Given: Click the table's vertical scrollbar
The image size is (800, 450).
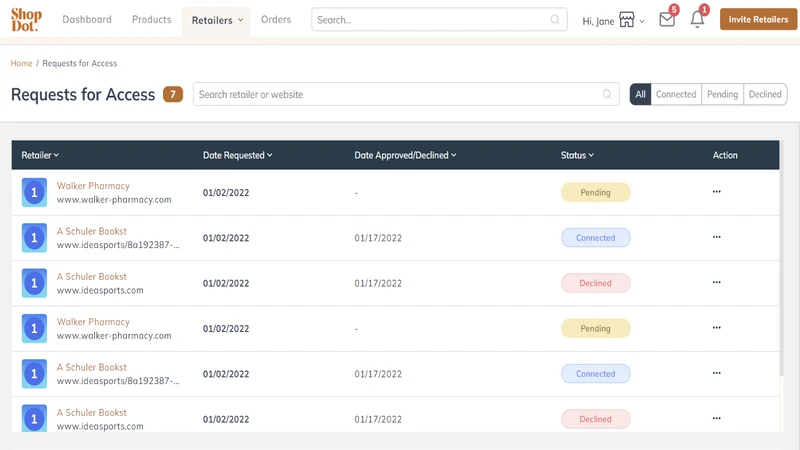Looking at the screenshot, I should [x=782, y=258].
